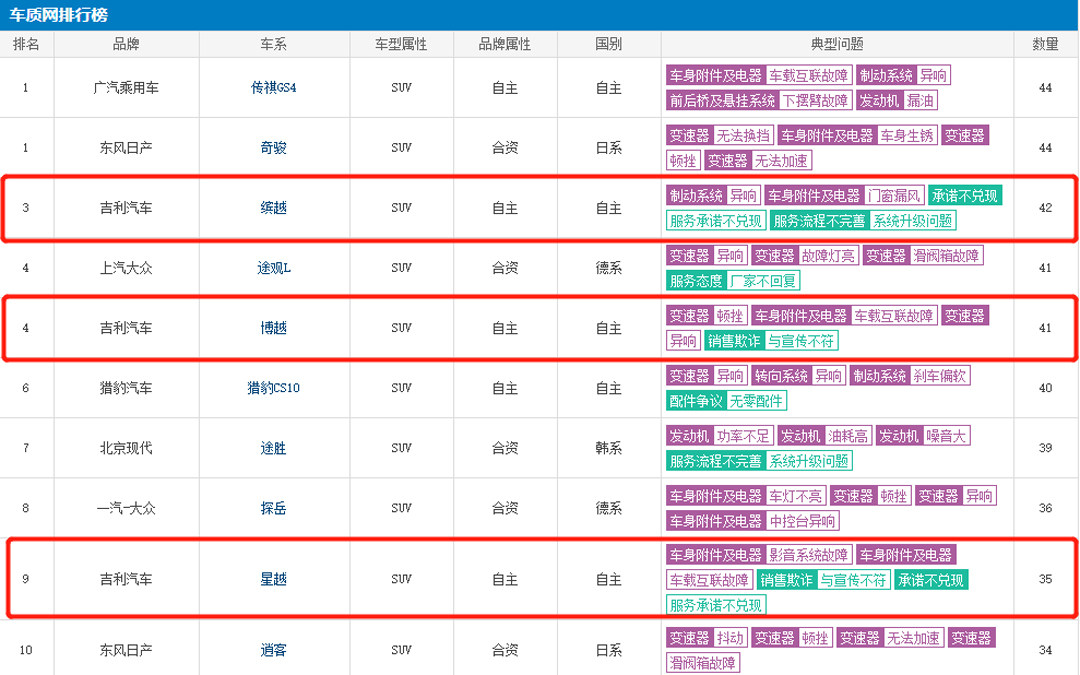Click the 门窗漏风 problem tag
Image resolution: width=1080 pixels, height=675 pixels.
click(894, 196)
